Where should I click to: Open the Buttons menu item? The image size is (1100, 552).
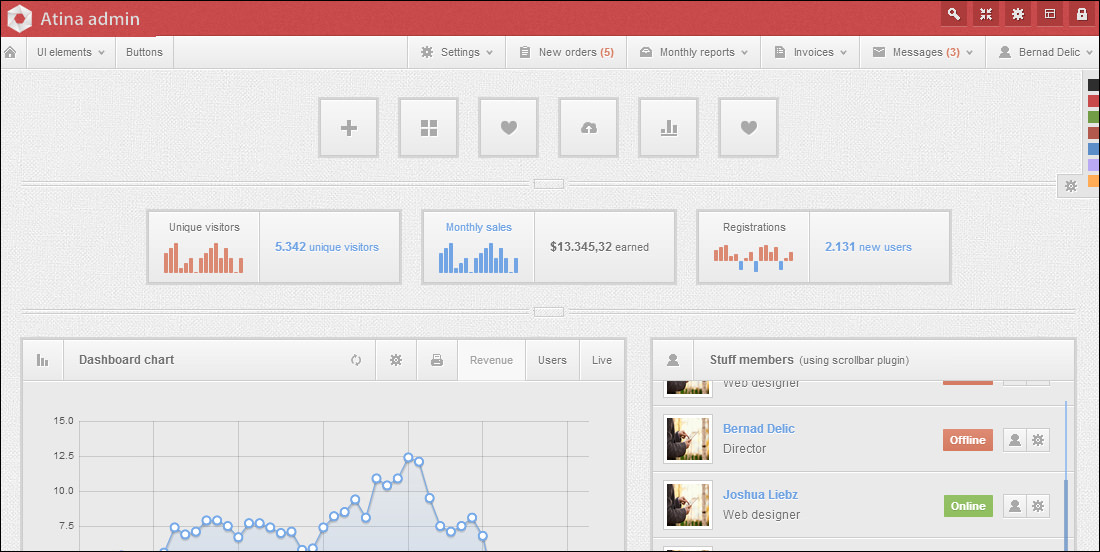click(x=144, y=53)
